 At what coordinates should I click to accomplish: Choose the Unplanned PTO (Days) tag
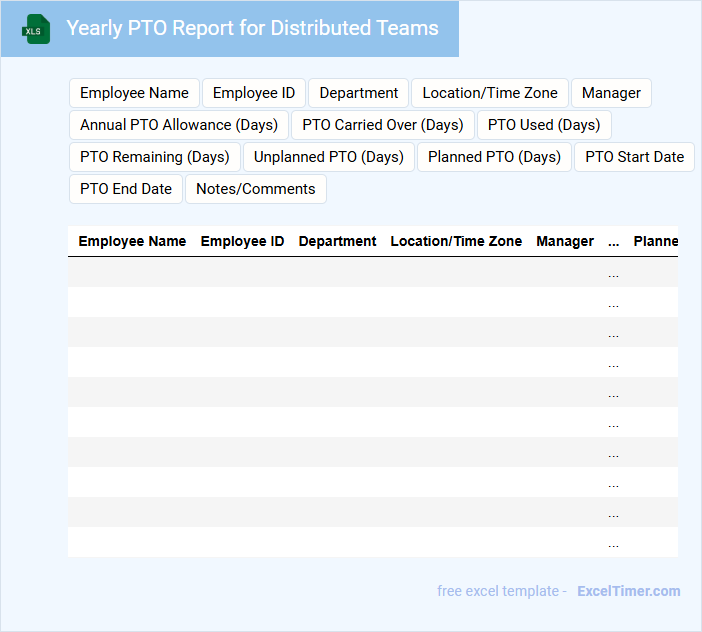pyautogui.click(x=329, y=157)
